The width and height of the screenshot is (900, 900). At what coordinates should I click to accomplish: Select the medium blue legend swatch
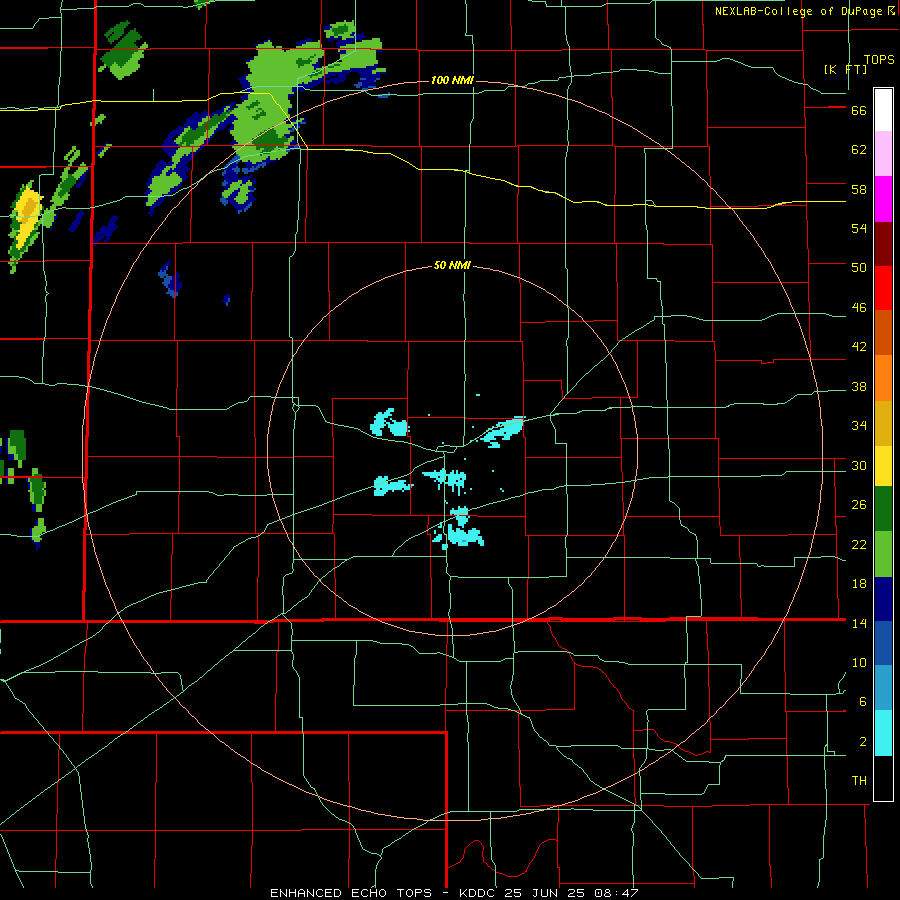(883, 643)
